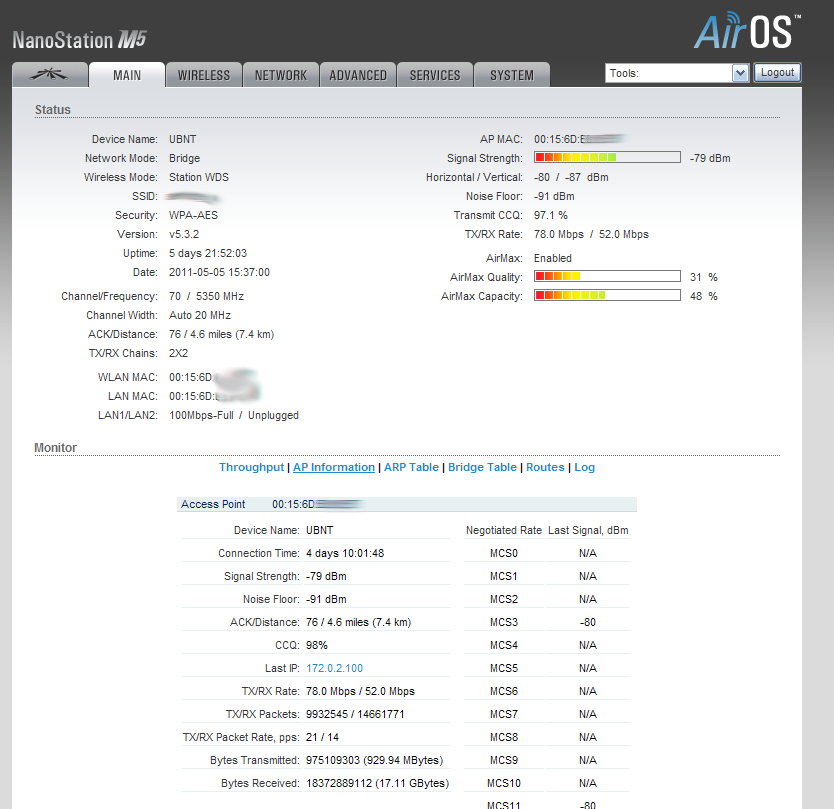
Task: Click the TX/RX Packets value 9932545 / 14661771
Action: 355,714
